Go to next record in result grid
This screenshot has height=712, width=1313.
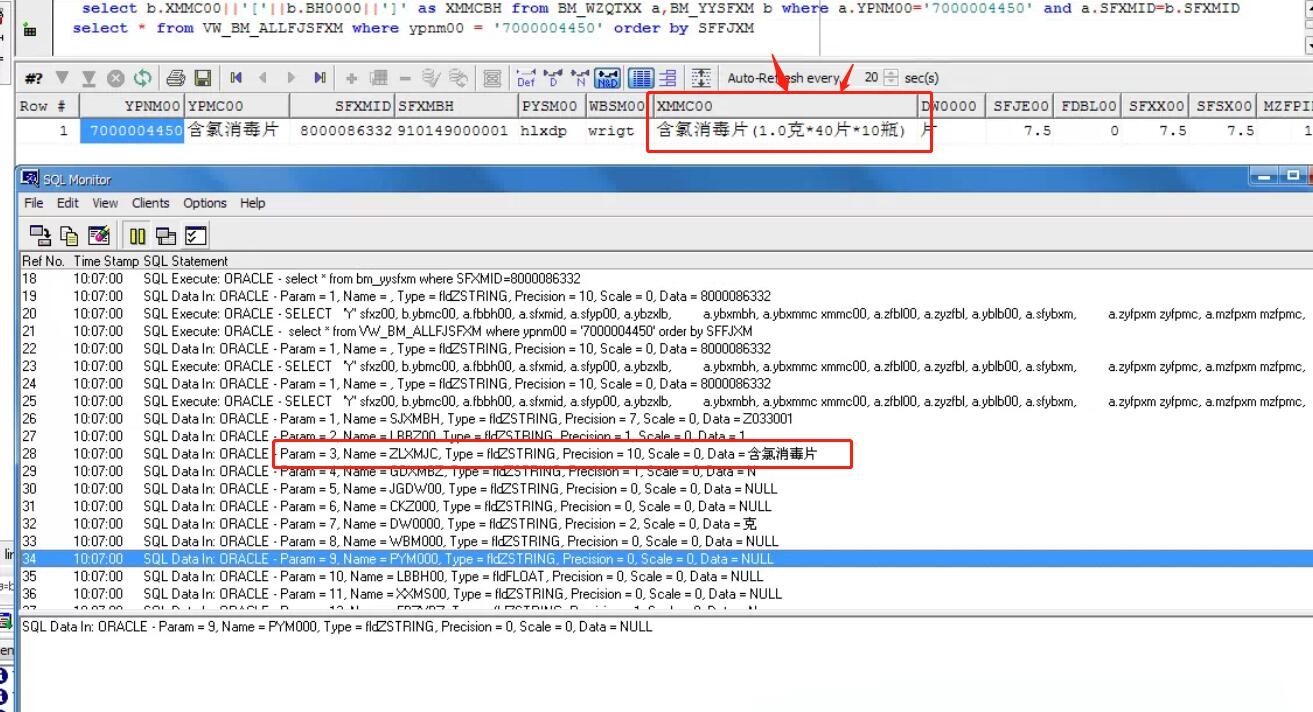pos(291,78)
